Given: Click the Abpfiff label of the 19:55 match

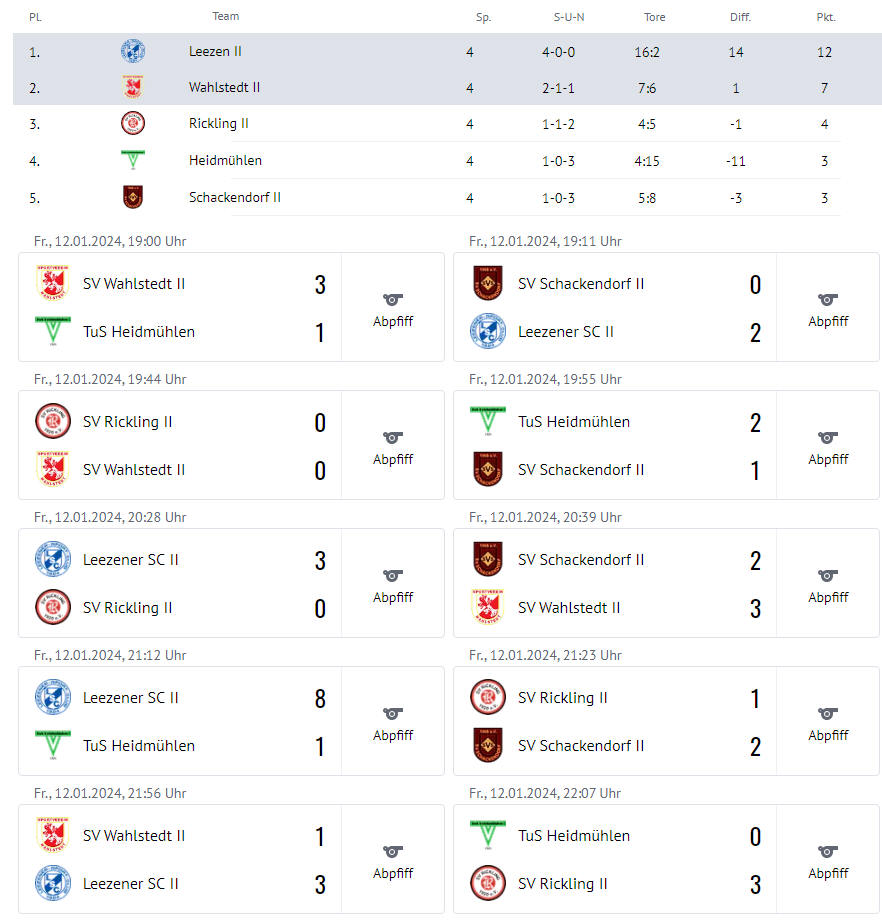Looking at the screenshot, I should coord(828,459).
